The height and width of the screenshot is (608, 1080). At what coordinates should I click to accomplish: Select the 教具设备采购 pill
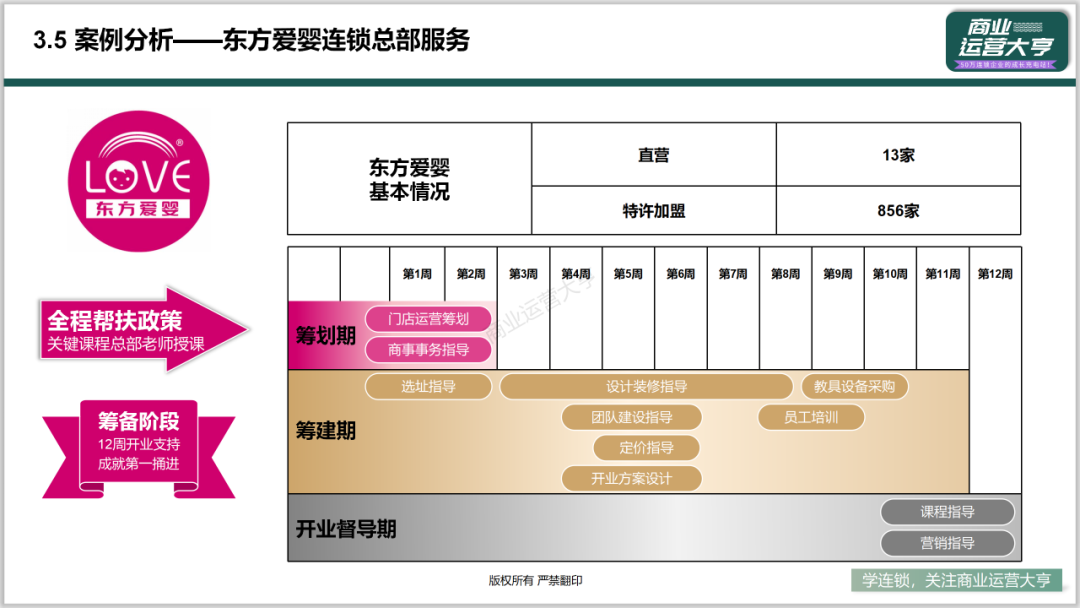point(854,386)
